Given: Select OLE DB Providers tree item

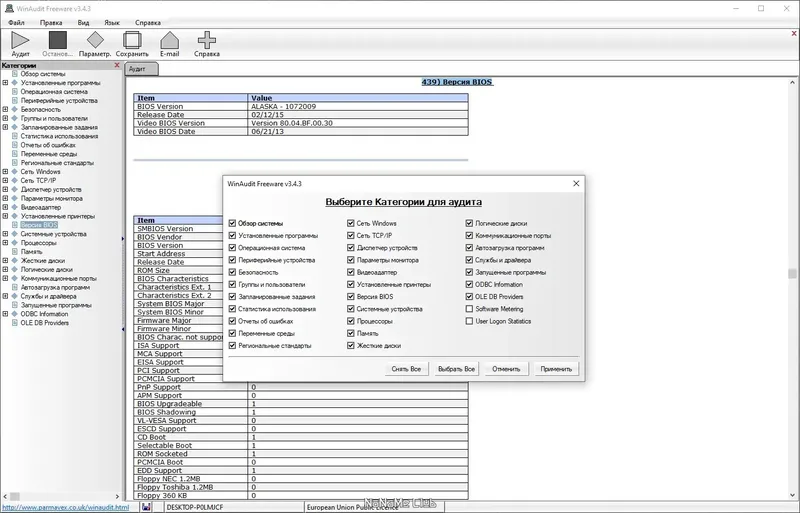Looking at the screenshot, I should coord(44,323).
